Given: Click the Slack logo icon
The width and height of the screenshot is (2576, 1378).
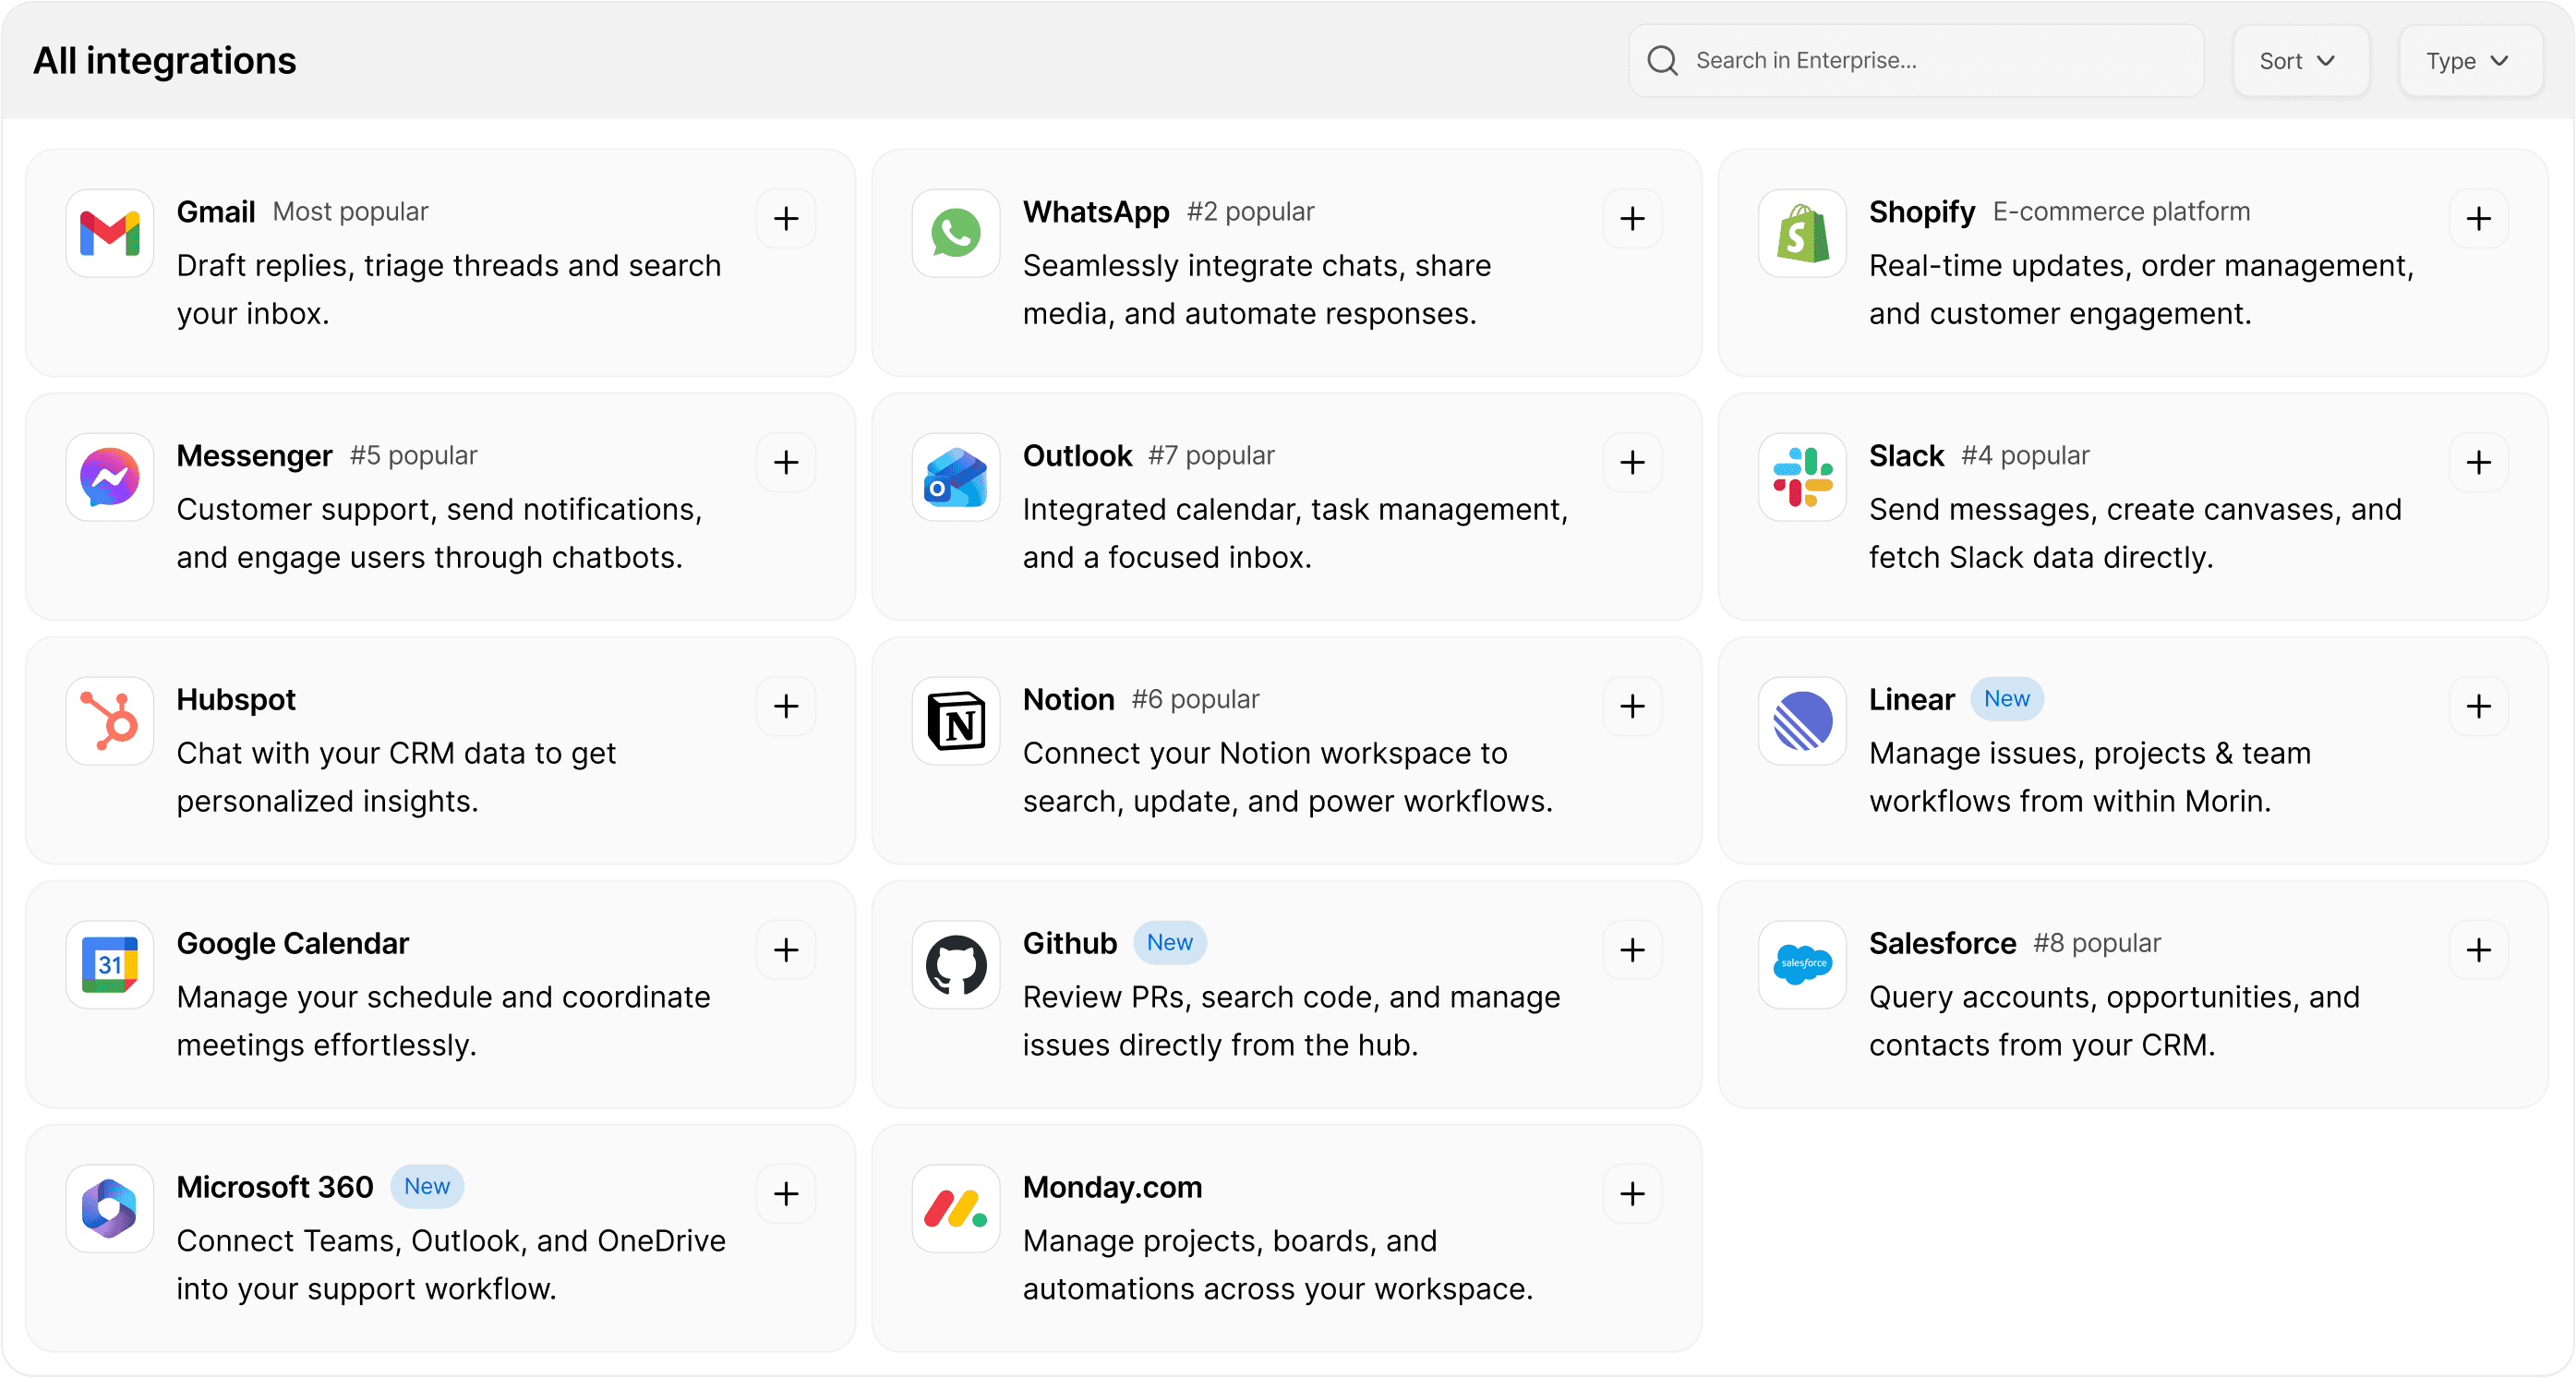Looking at the screenshot, I should (1801, 477).
